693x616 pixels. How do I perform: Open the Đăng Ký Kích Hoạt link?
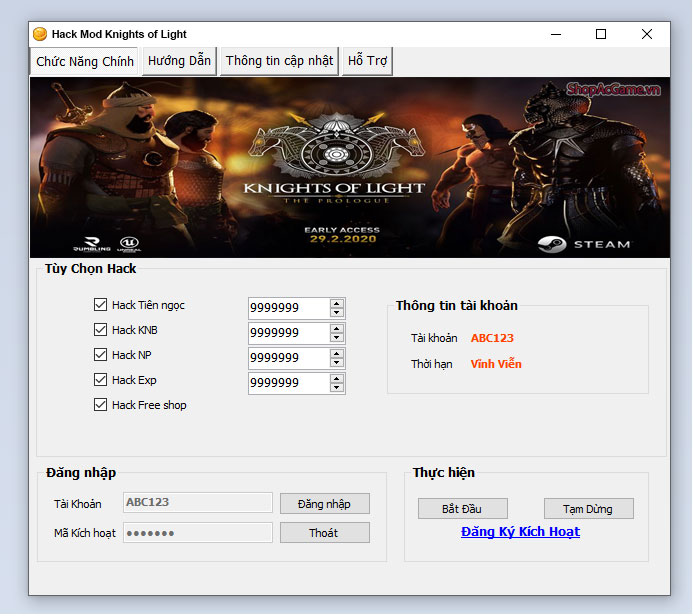click(520, 532)
